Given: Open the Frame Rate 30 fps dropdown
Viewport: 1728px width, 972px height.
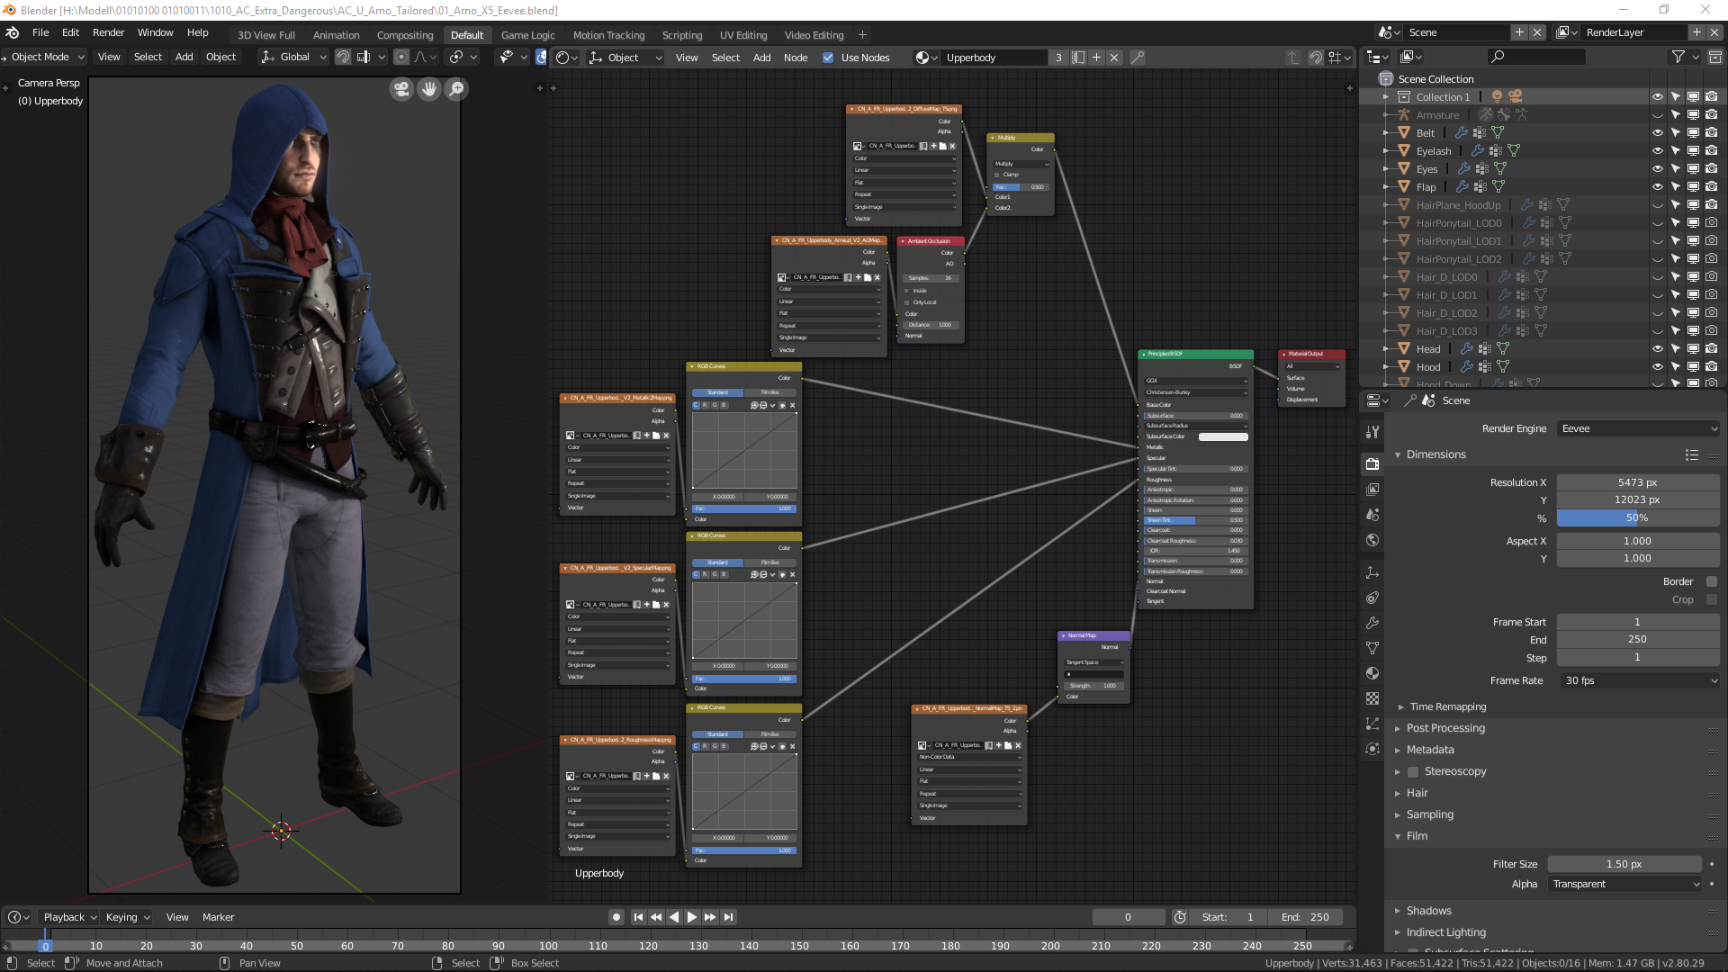Looking at the screenshot, I should (x=1638, y=681).
